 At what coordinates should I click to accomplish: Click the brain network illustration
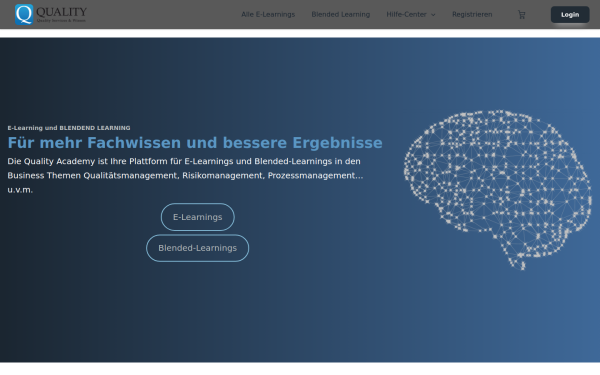tap(497, 190)
